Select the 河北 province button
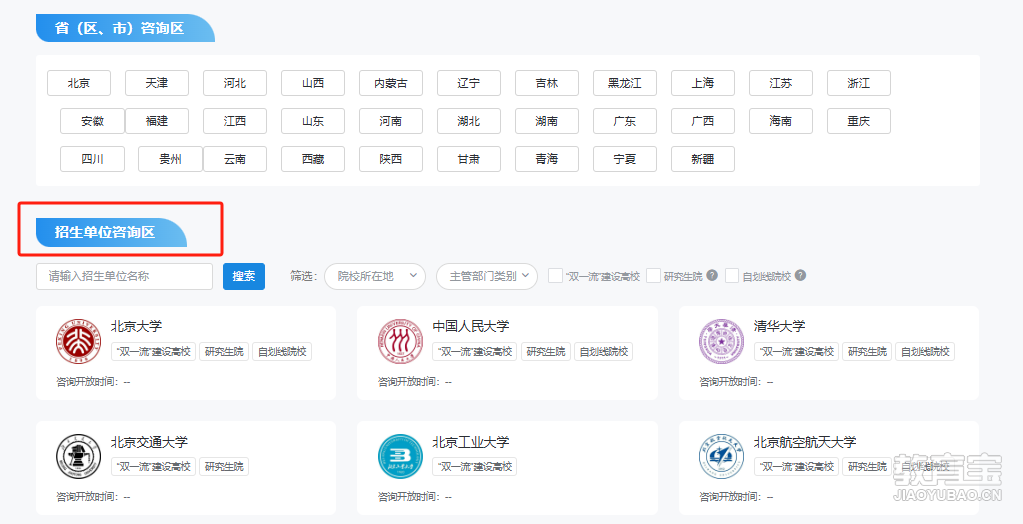This screenshot has width=1023, height=524. click(x=235, y=83)
